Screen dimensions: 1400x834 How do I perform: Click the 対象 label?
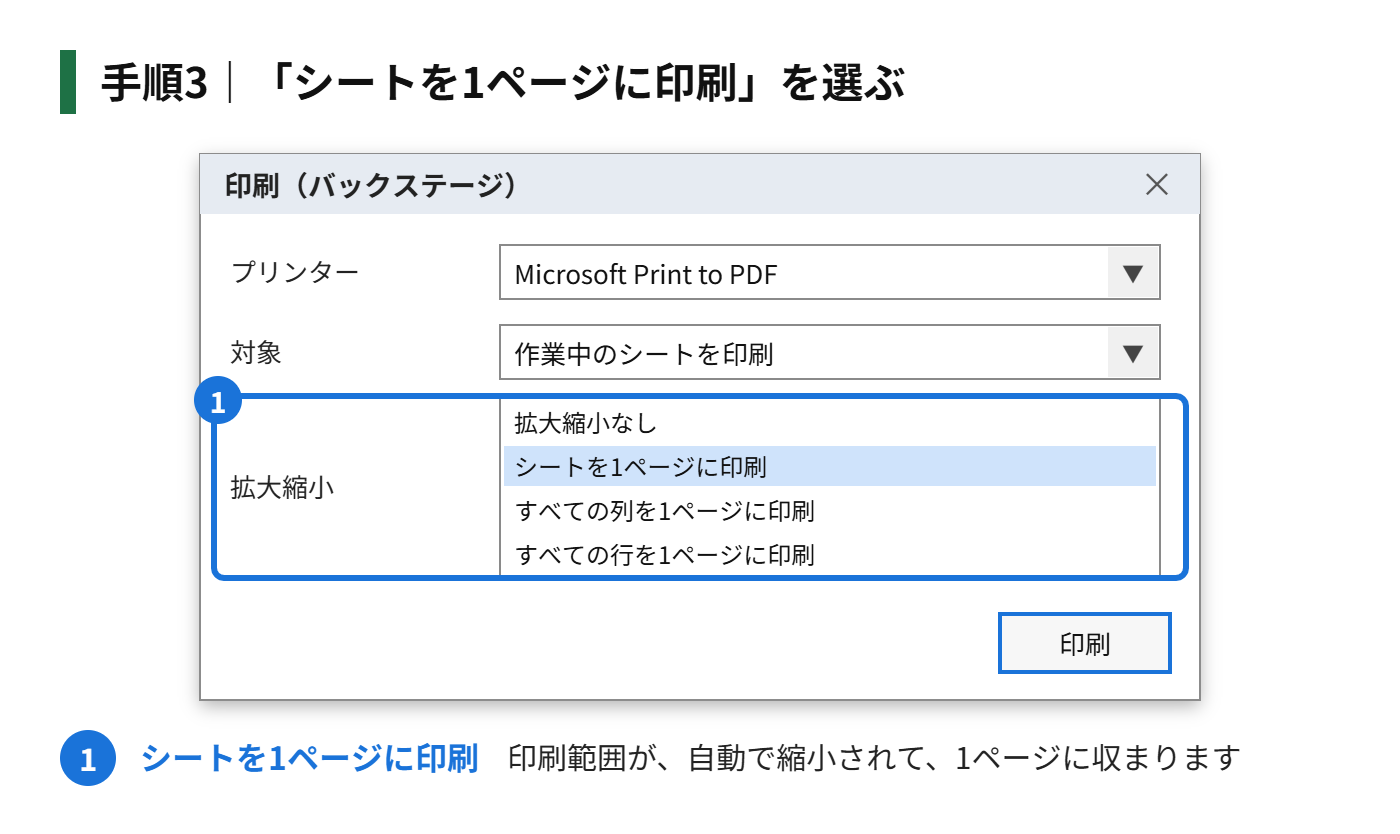coord(257,352)
